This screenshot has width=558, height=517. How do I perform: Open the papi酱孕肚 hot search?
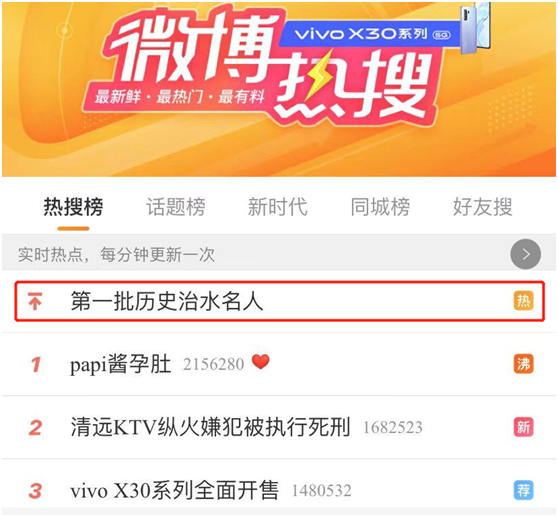coord(279,364)
